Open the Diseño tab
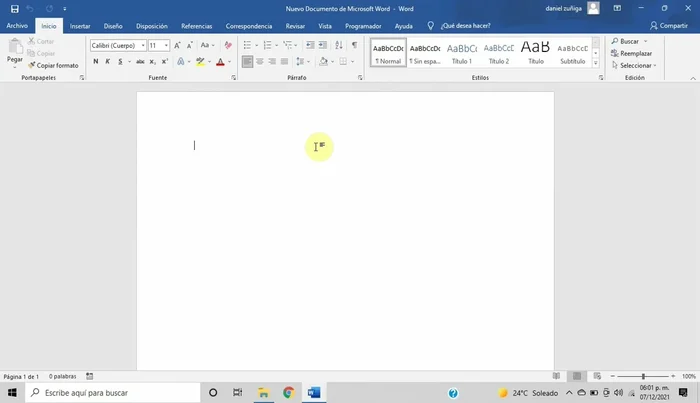700x403 pixels. [x=113, y=26]
